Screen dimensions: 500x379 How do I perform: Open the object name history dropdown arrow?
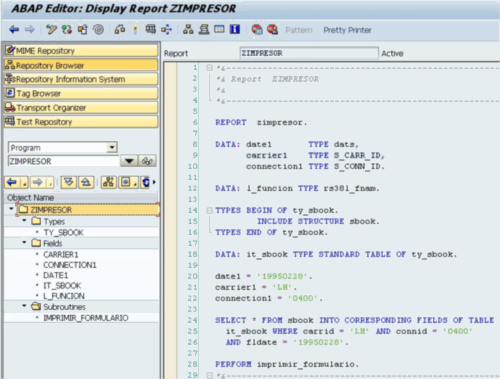pos(129,161)
